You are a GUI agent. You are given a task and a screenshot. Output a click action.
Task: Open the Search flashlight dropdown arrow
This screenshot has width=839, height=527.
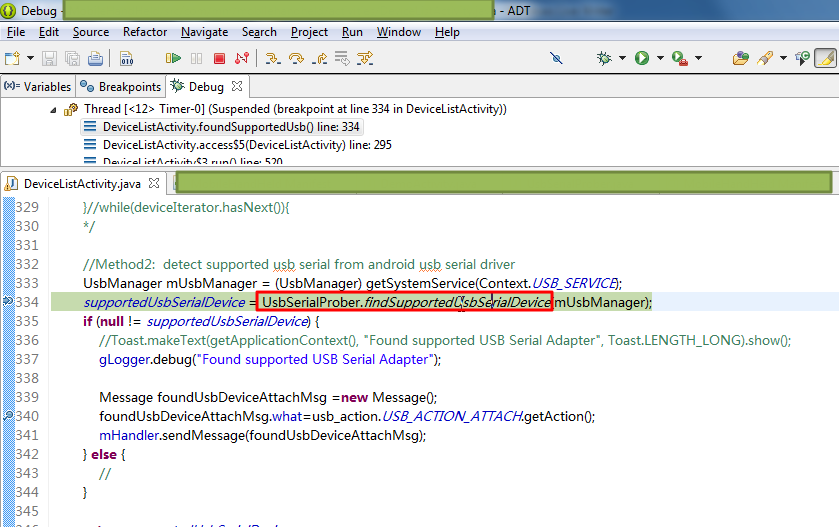(783, 58)
